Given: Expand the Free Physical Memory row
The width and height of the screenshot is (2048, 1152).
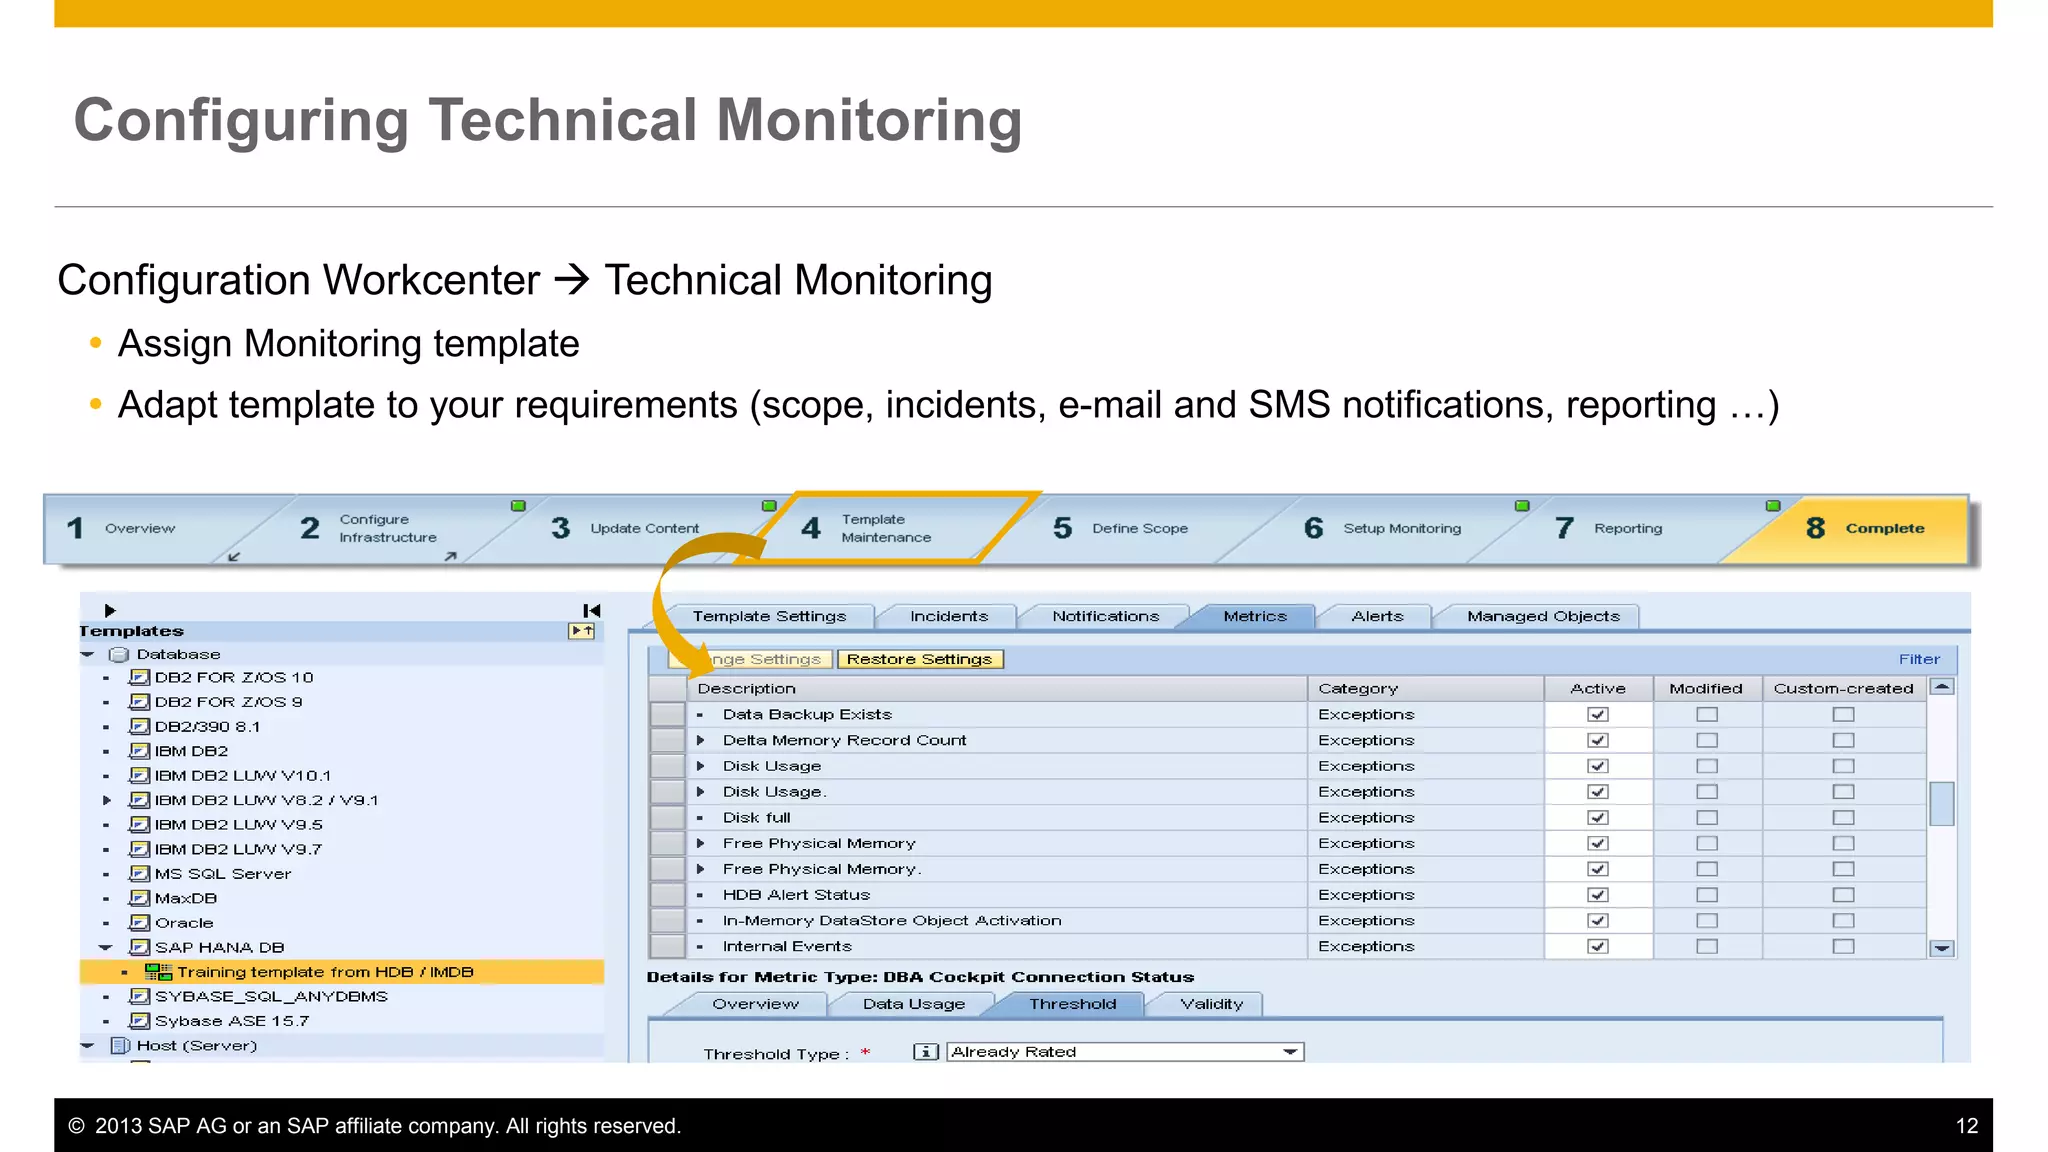Looking at the screenshot, I should tap(700, 843).
